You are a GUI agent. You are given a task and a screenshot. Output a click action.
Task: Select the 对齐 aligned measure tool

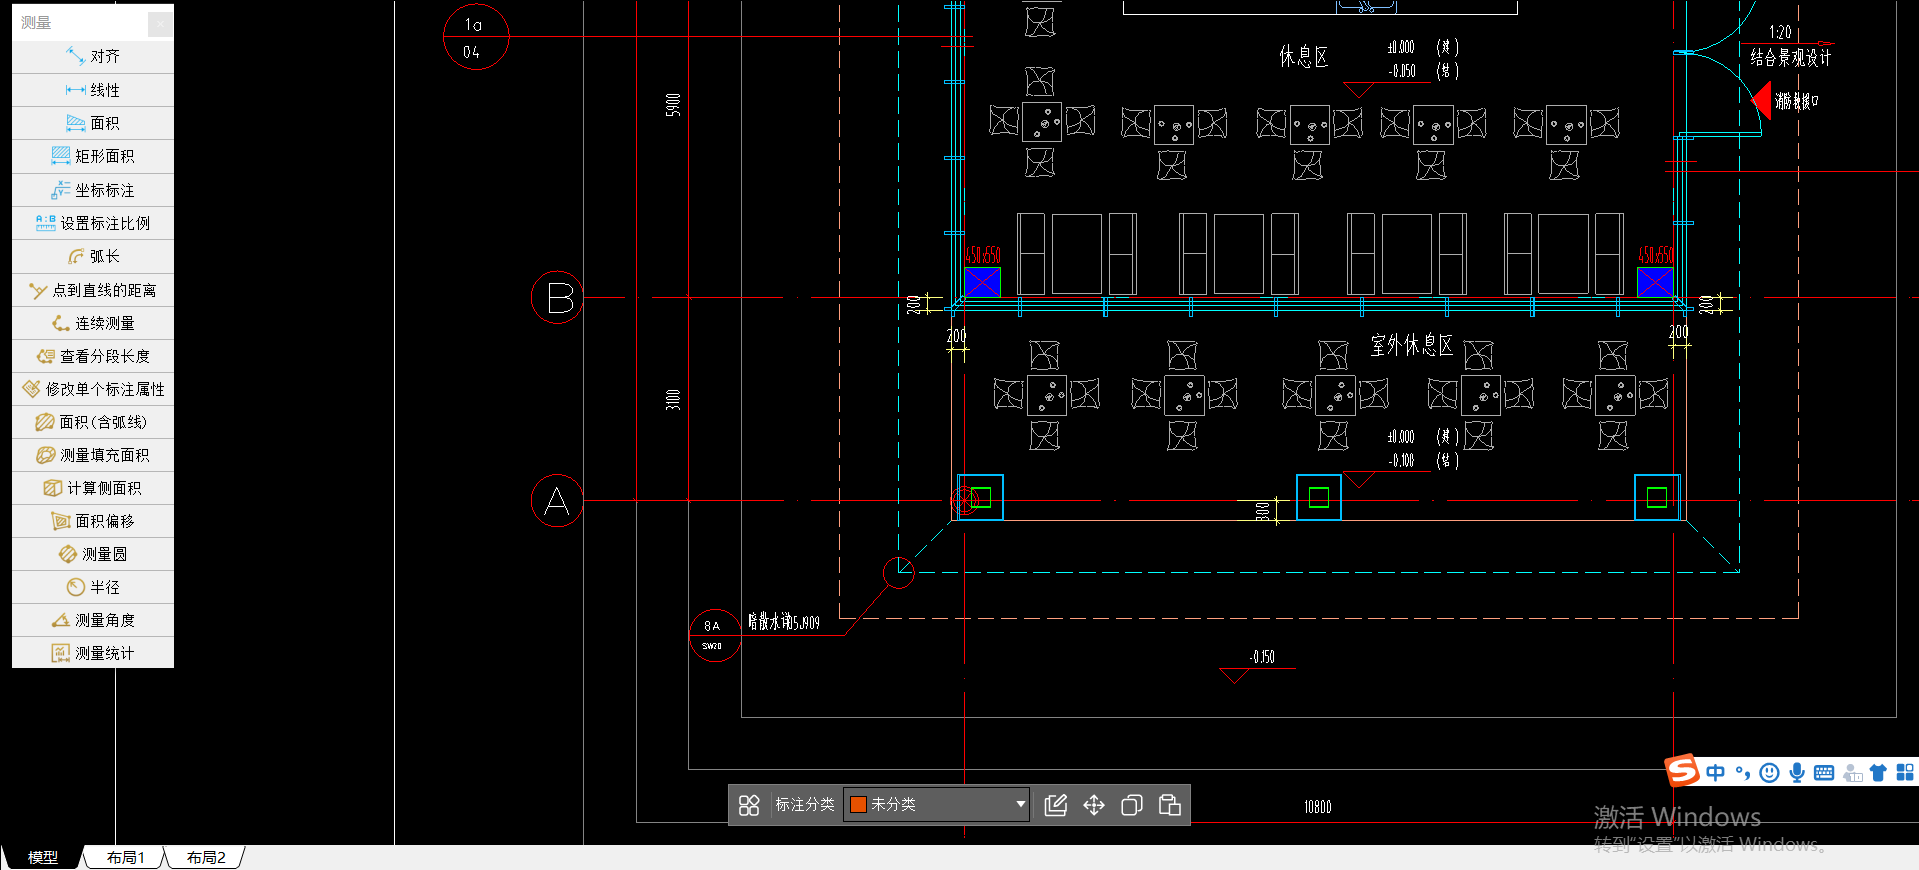pos(93,57)
